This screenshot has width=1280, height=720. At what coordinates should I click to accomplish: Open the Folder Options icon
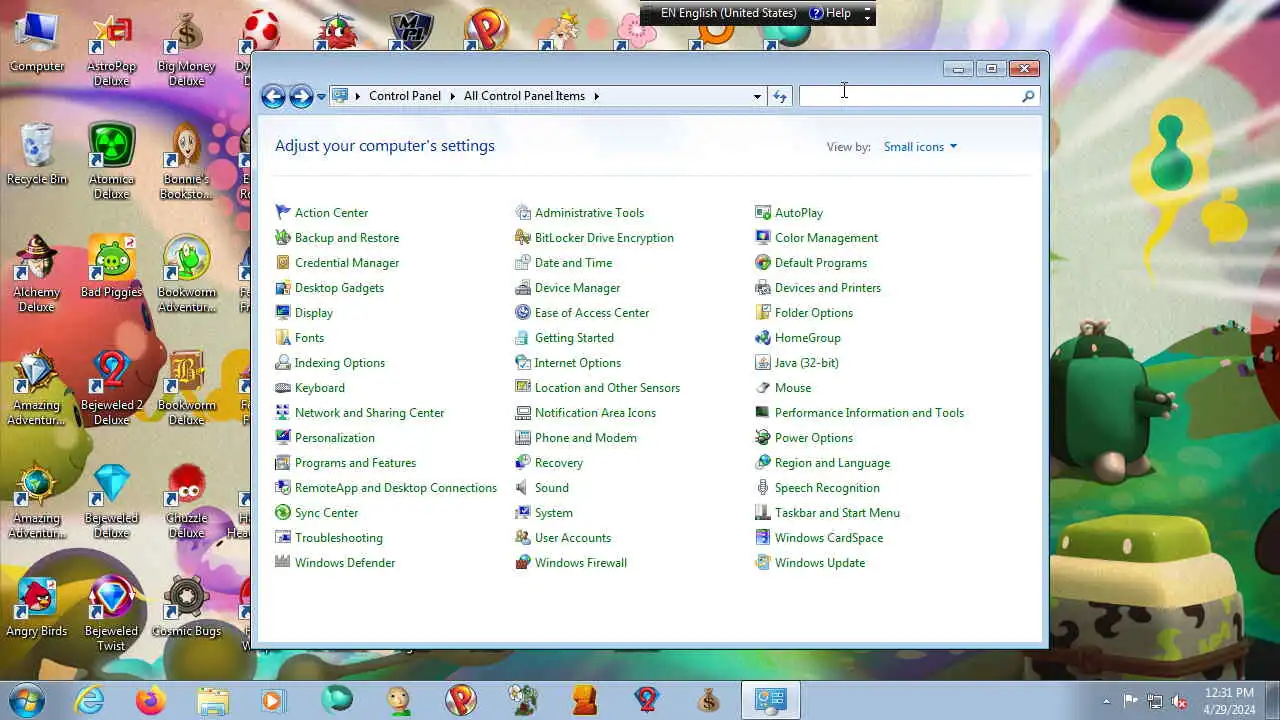coord(763,312)
